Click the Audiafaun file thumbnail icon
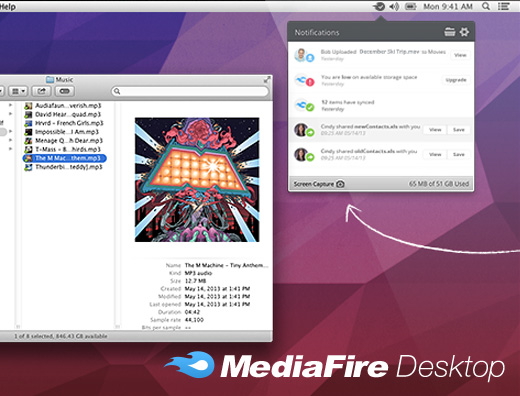The height and width of the screenshot is (396, 520). 28,106
